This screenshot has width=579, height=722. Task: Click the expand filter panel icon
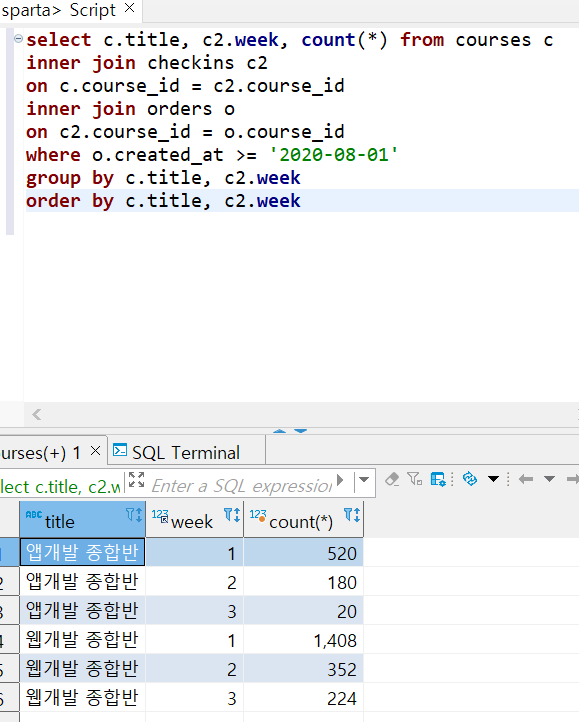pos(136,480)
